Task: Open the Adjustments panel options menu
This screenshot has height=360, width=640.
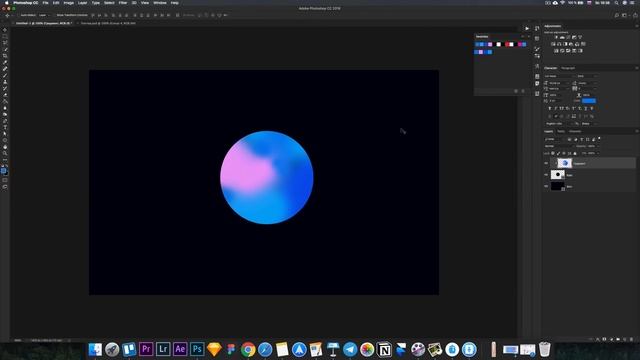Action: coord(636,26)
